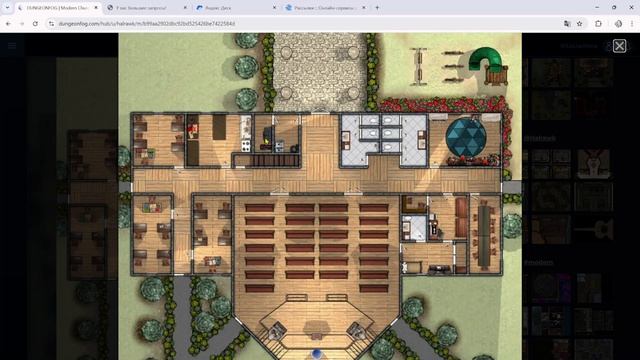The height and width of the screenshot is (360, 640).
Task: View site information for dungeonfog.com
Action: click(x=51, y=24)
